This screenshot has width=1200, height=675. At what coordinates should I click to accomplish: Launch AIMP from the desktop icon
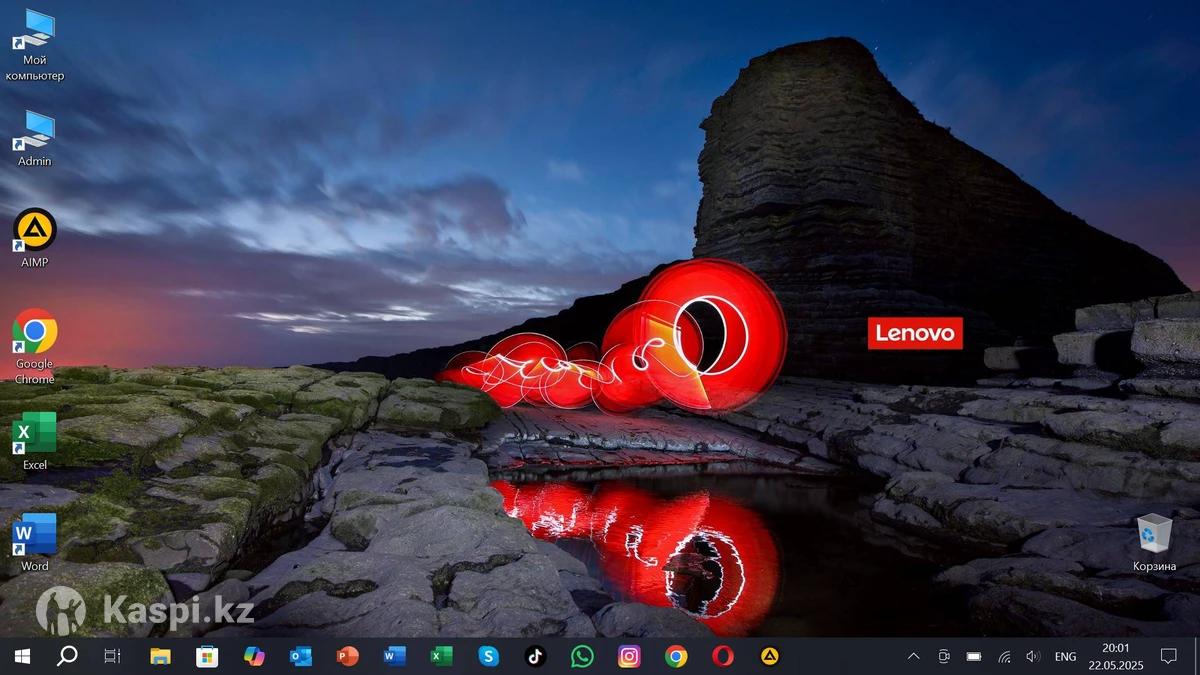click(35, 238)
